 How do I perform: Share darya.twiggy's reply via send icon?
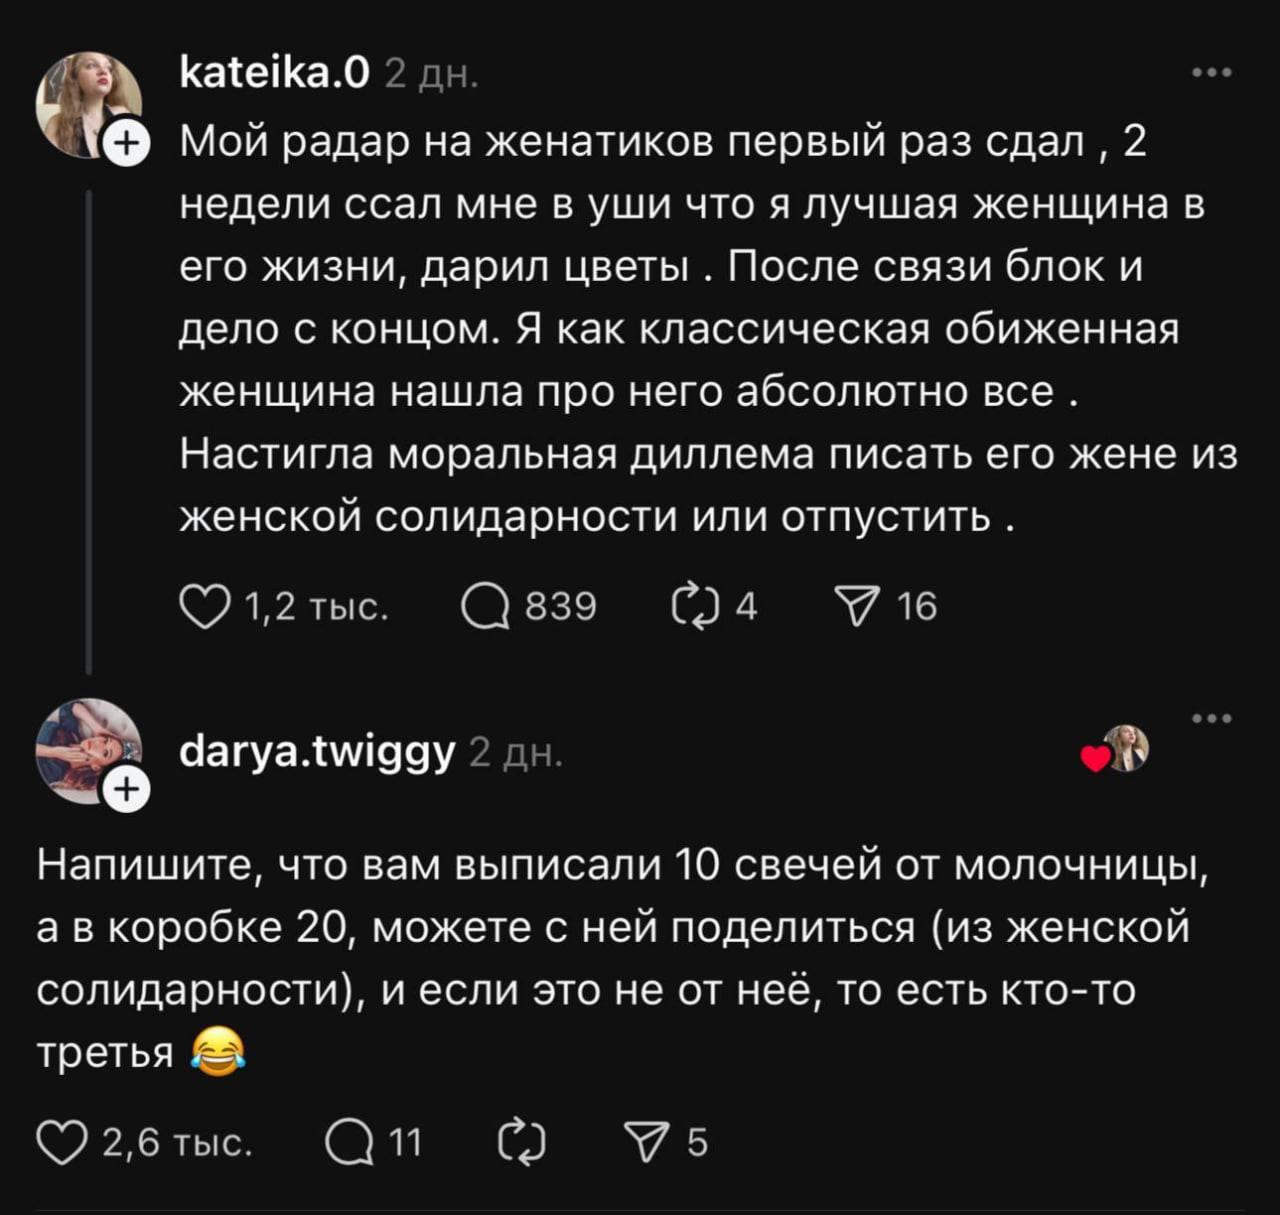tap(646, 1143)
